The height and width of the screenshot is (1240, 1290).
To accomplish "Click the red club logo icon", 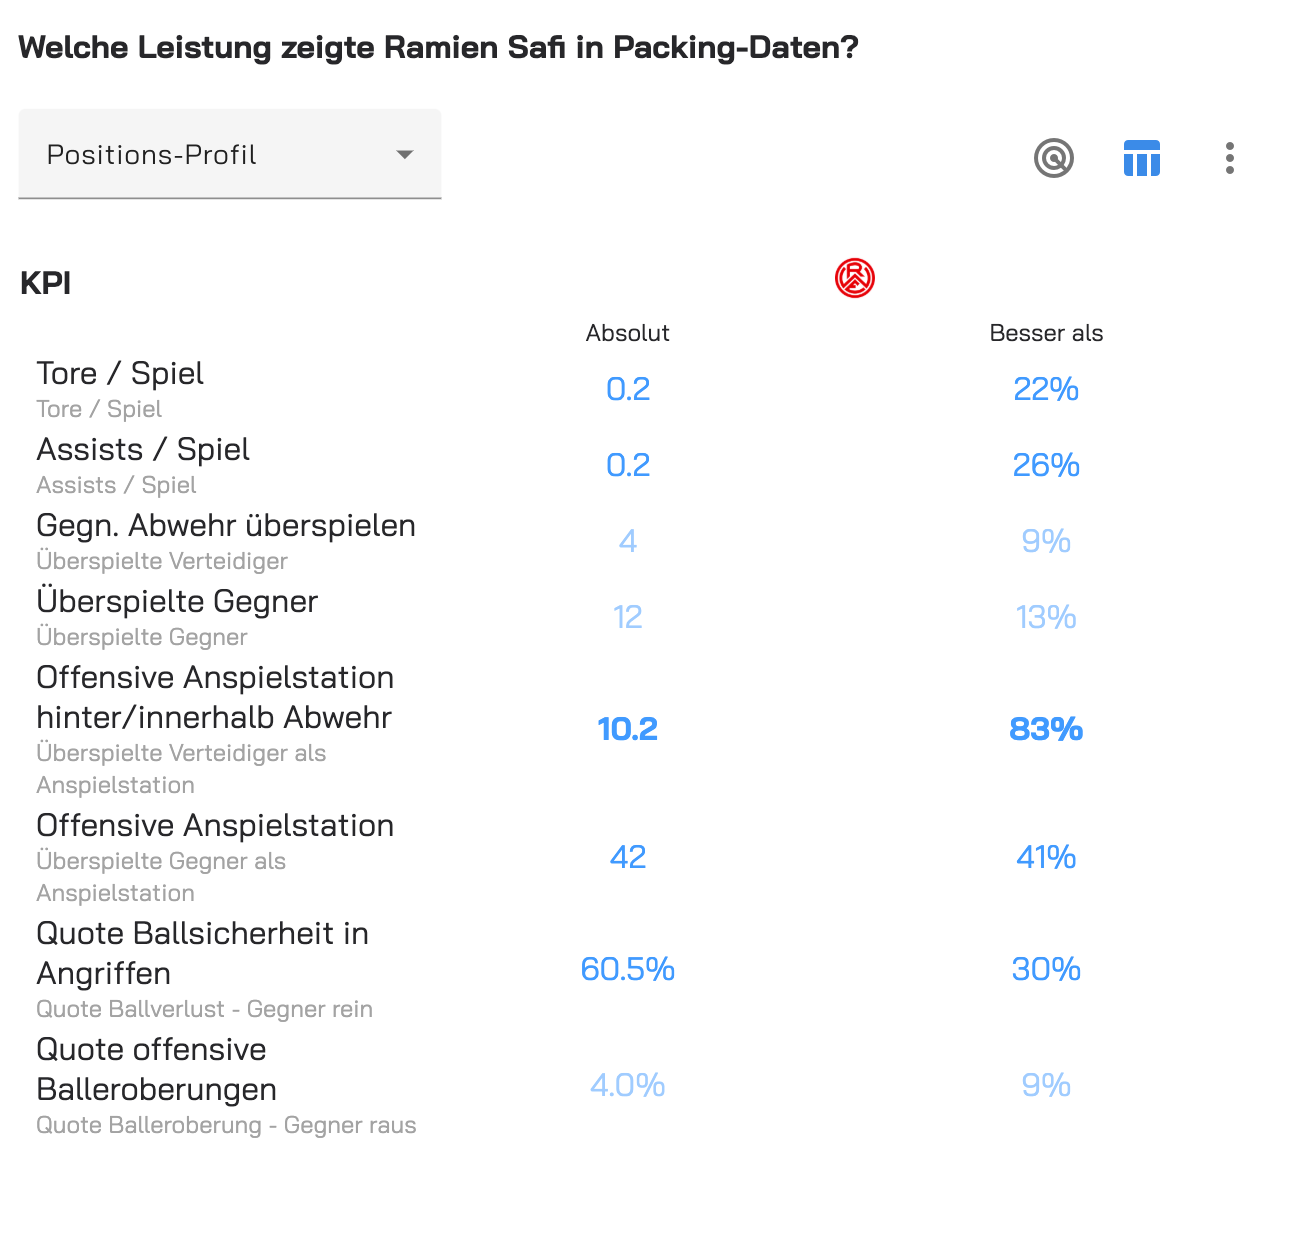I will coord(854,278).
